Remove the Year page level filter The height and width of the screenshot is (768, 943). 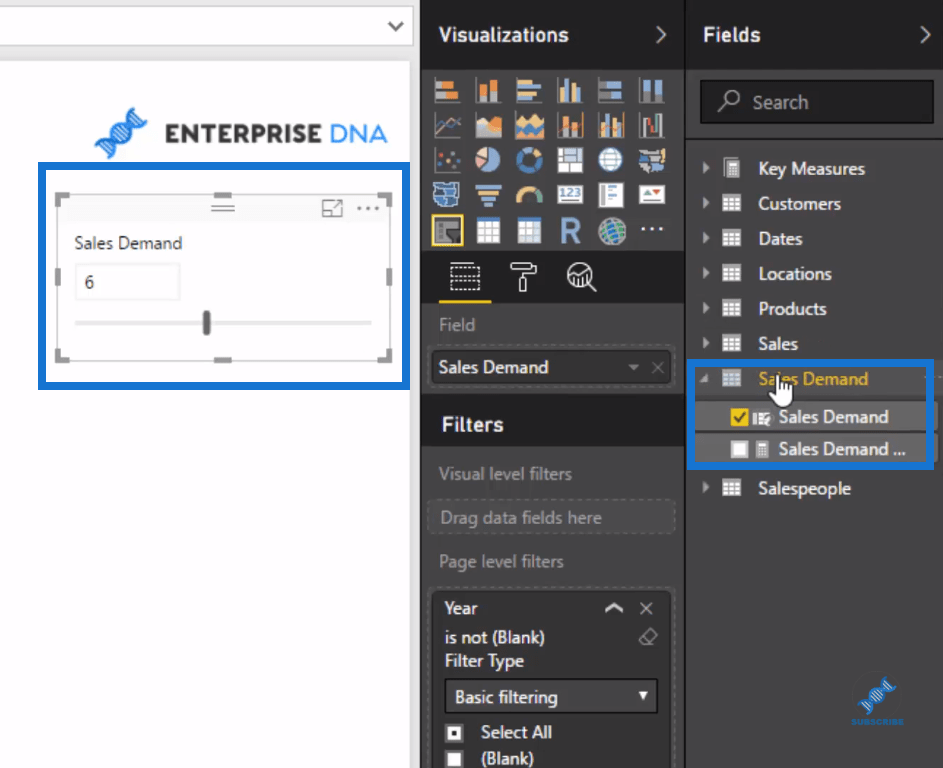pos(647,608)
